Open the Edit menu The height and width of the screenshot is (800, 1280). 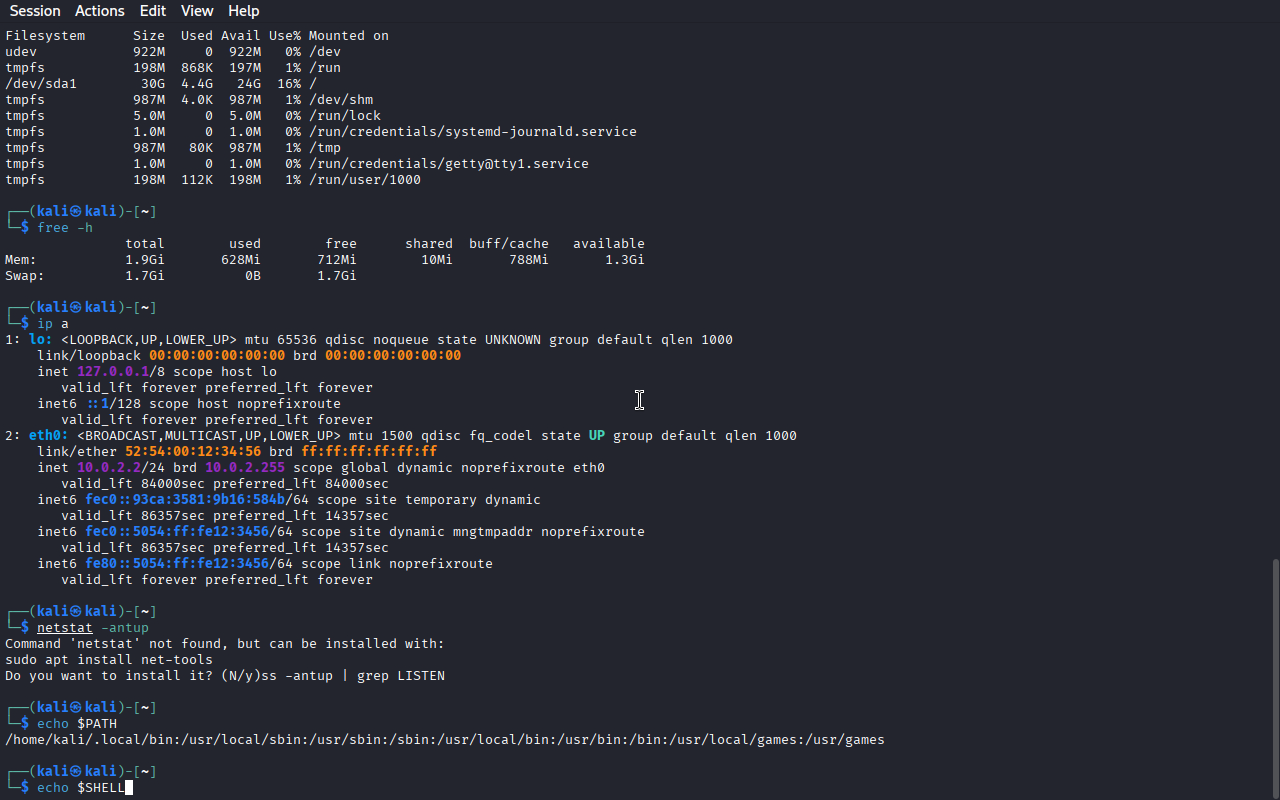coord(153,11)
